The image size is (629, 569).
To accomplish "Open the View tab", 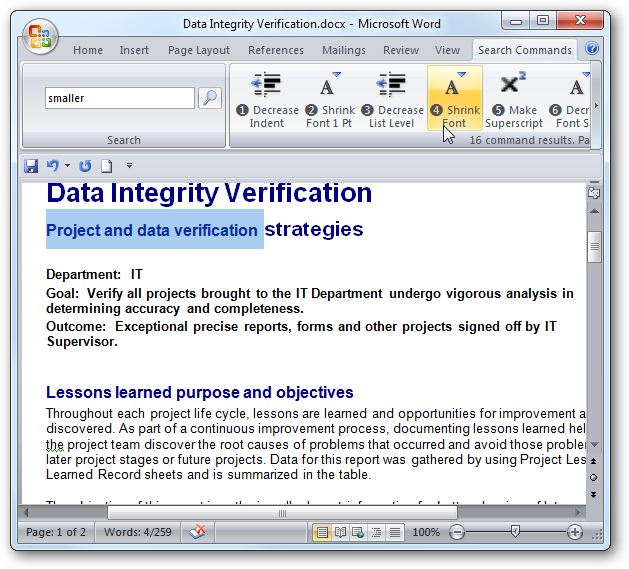I will pos(447,50).
